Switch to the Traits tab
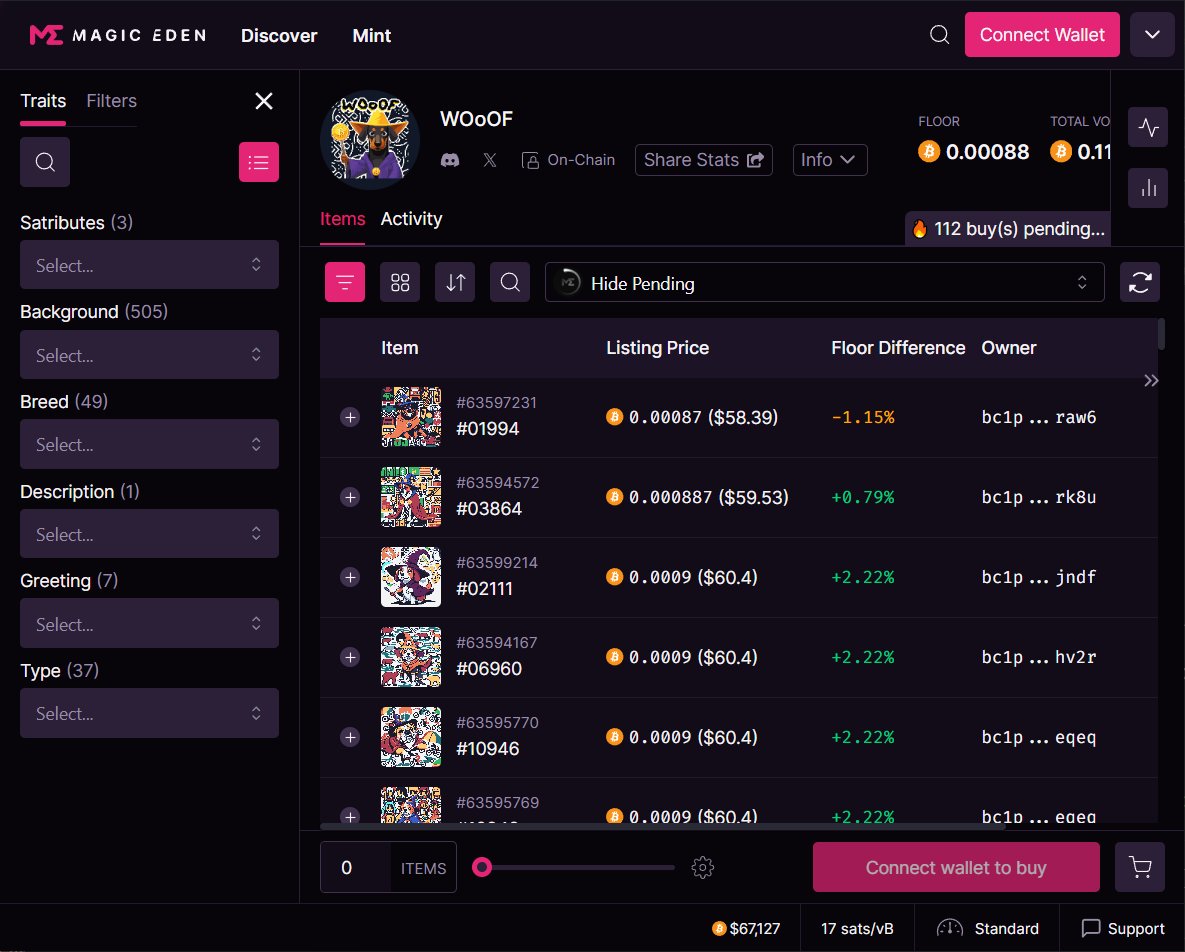The width and height of the screenshot is (1185, 952). click(43, 101)
